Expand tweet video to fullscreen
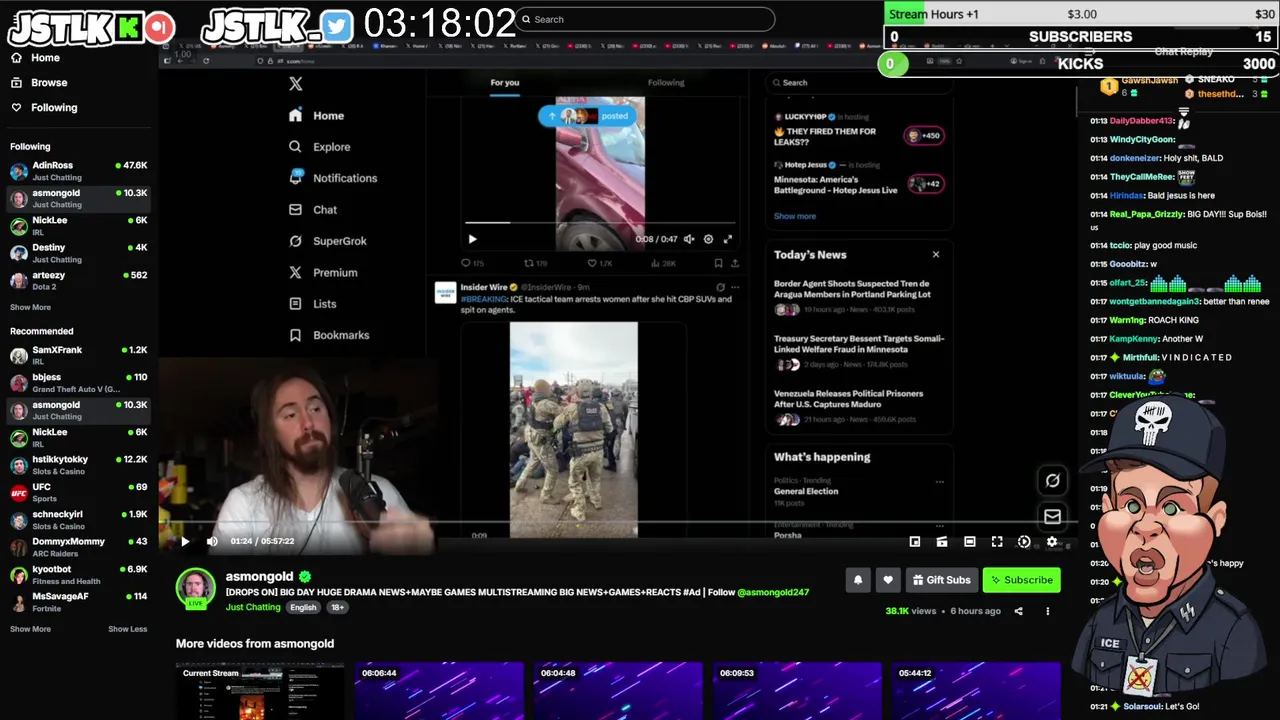1280x720 pixels. (x=728, y=239)
